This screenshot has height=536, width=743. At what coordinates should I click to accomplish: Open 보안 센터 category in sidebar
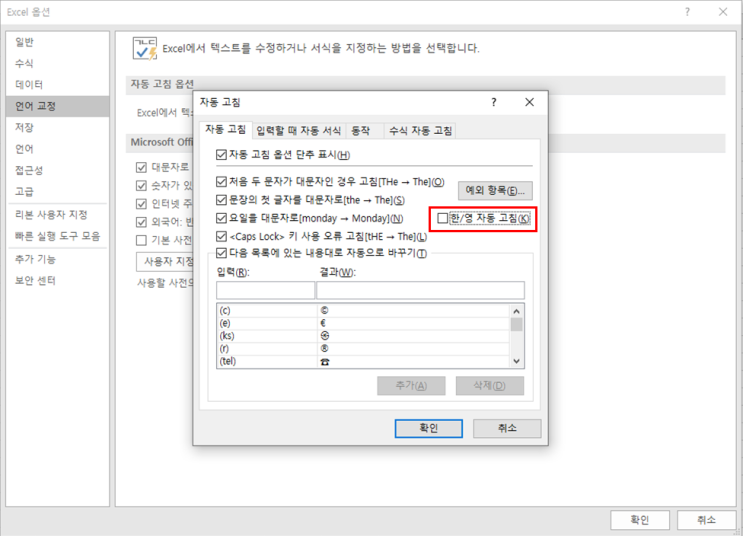[x=57, y=281]
